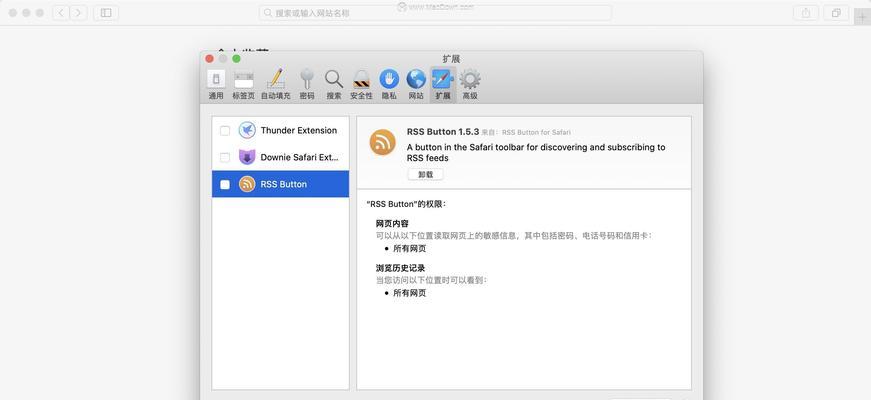Add a new tab in Safari

pos(862,17)
